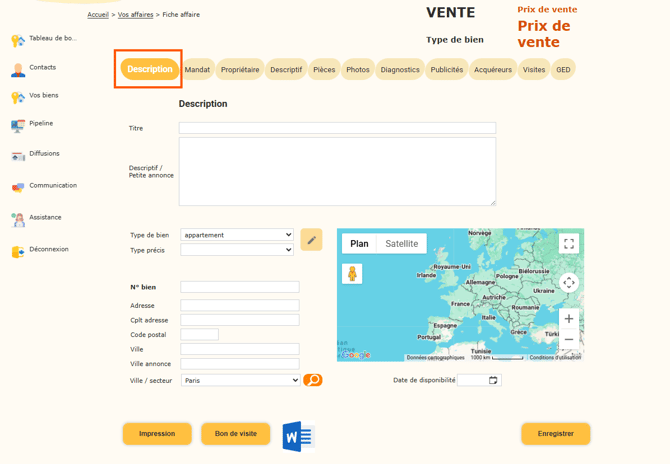The image size is (670, 464).
Task: Switch the map to Satellite view
Action: pyautogui.click(x=402, y=244)
